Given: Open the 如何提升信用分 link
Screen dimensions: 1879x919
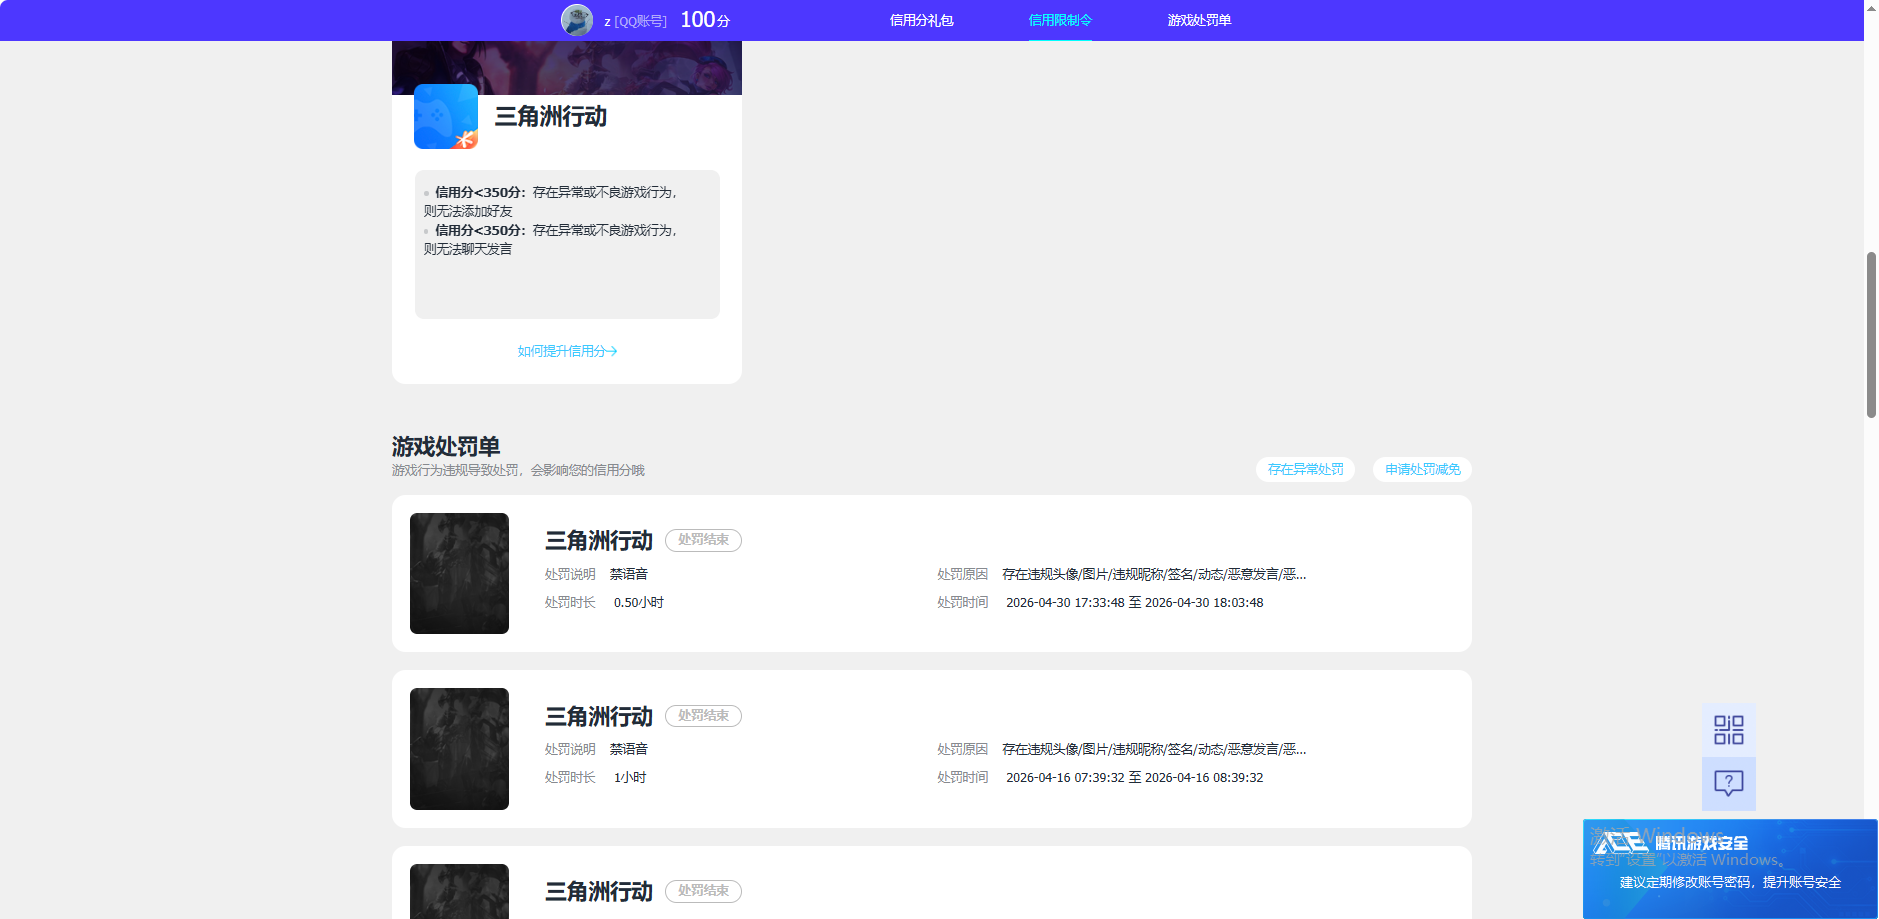Looking at the screenshot, I should [567, 351].
